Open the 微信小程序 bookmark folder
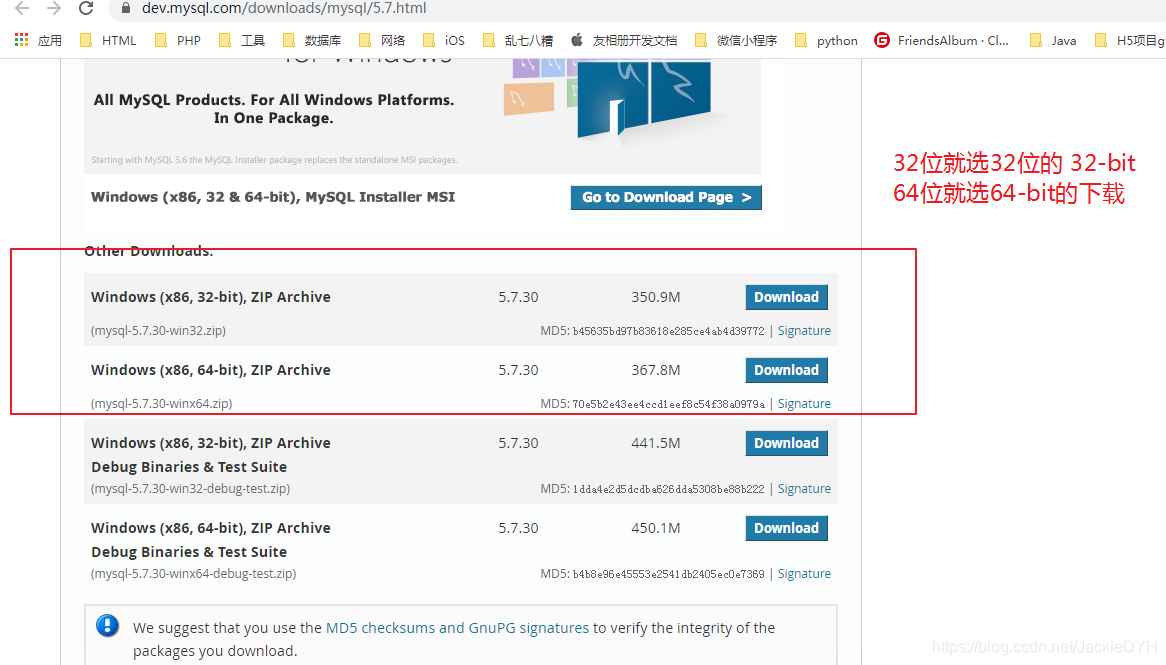The width and height of the screenshot is (1166, 665). coord(735,40)
